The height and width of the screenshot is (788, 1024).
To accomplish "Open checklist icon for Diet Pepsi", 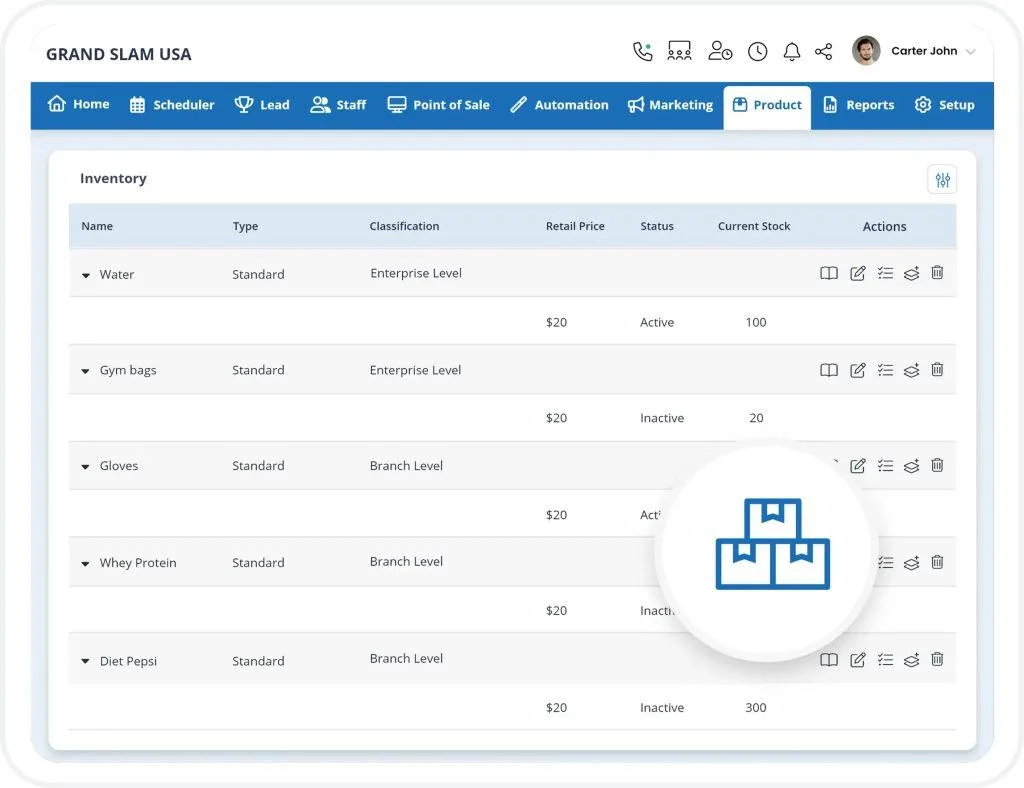I will [x=886, y=659].
